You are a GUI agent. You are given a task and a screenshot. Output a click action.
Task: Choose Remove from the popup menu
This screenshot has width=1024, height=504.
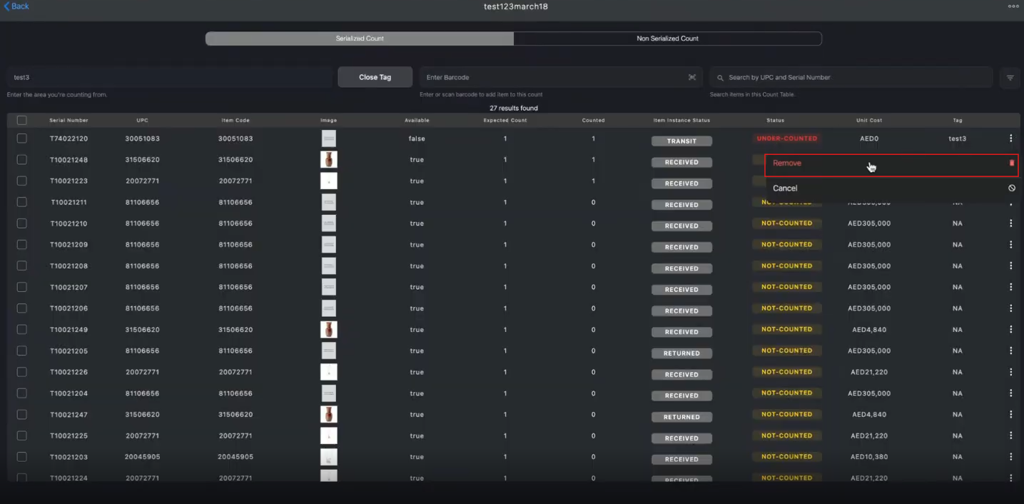coord(892,163)
